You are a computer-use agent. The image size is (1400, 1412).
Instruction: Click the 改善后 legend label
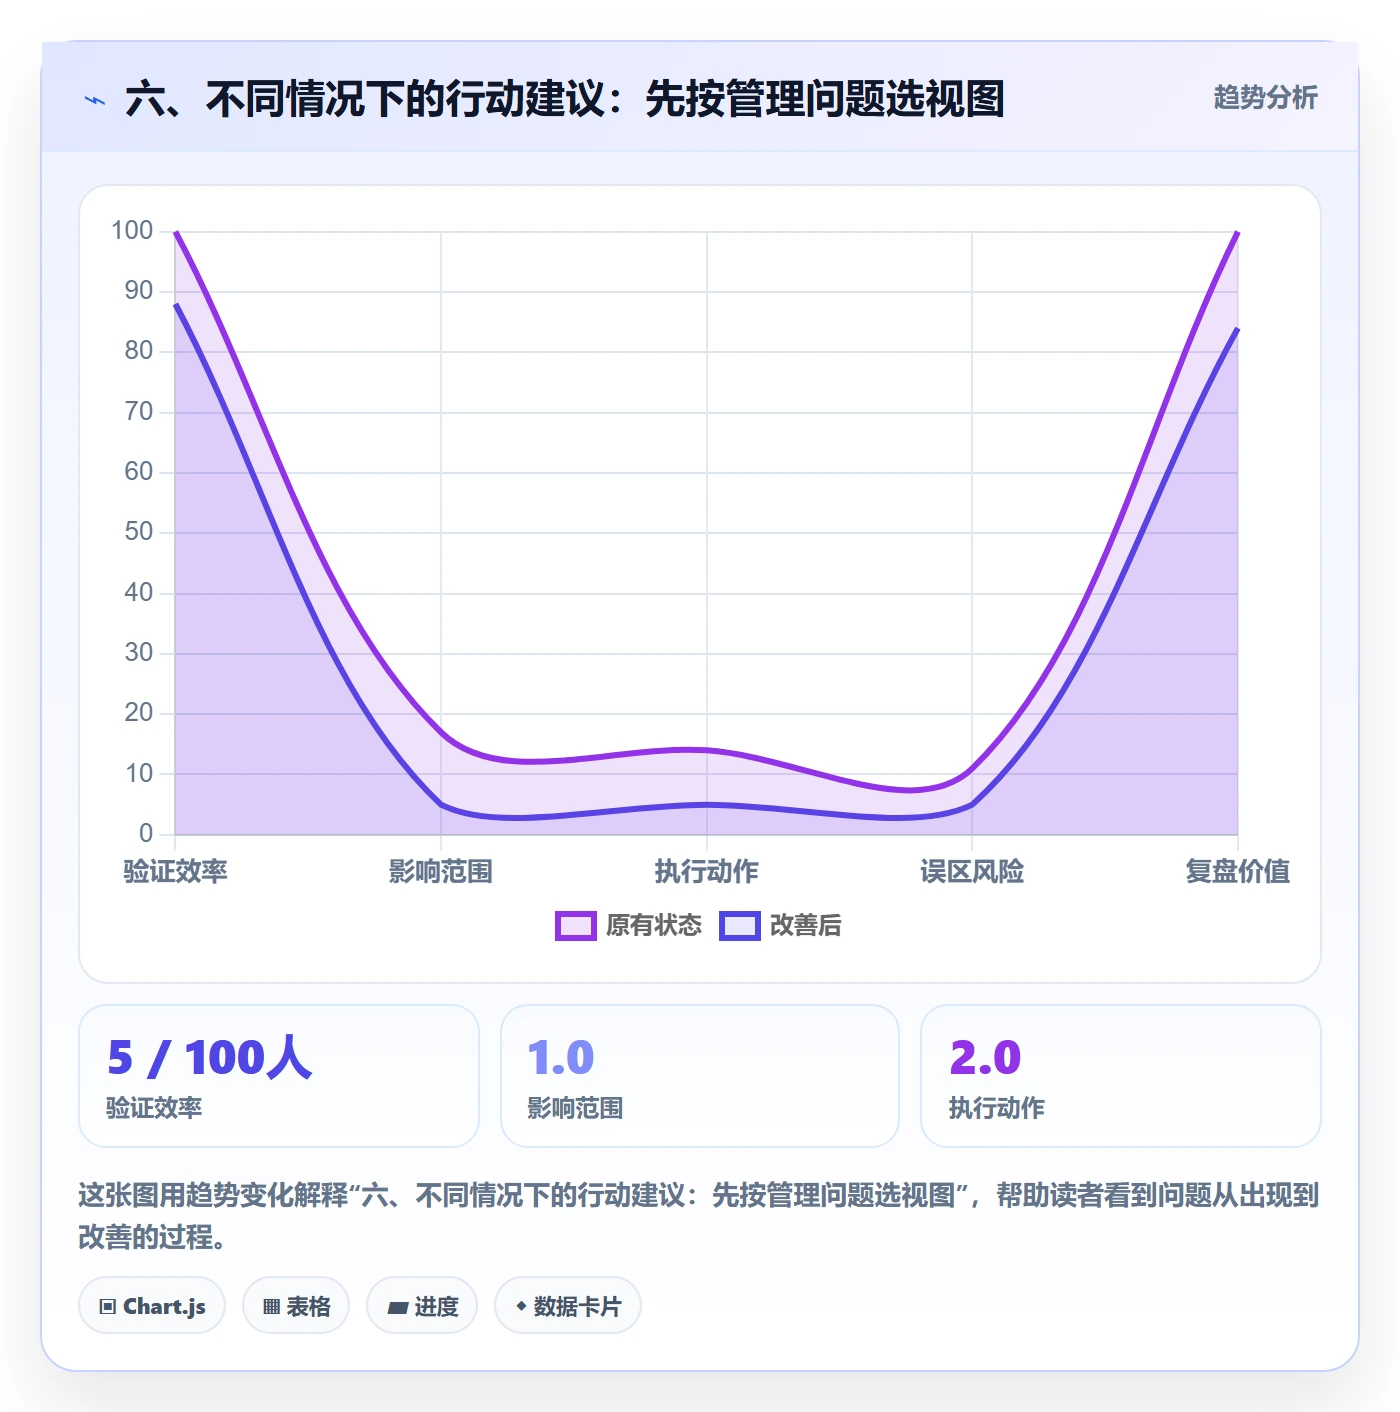click(806, 926)
